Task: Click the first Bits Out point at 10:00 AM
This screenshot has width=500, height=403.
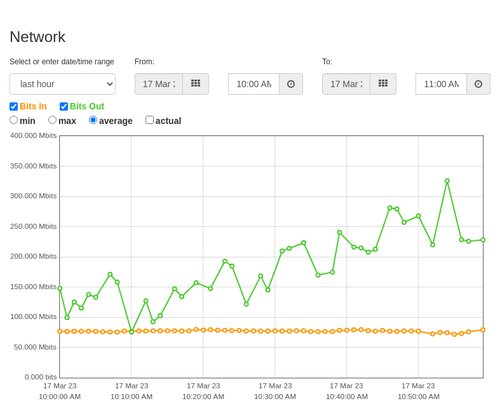Action: 60,288
